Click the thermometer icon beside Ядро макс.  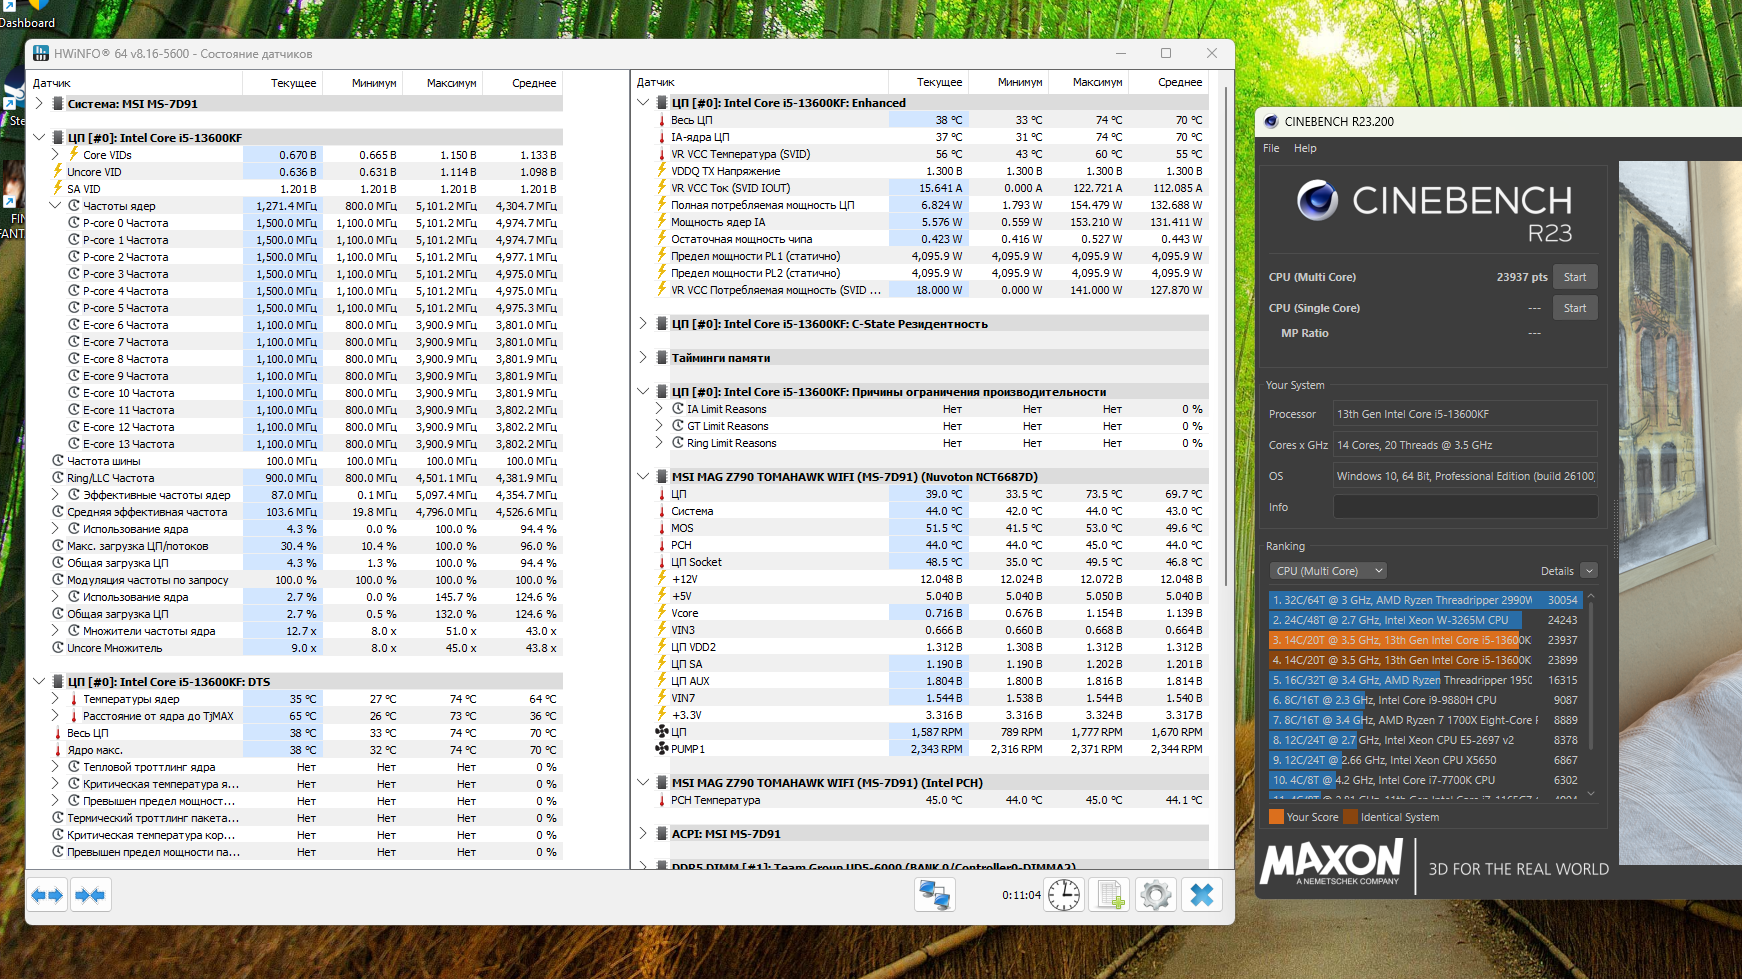click(58, 750)
